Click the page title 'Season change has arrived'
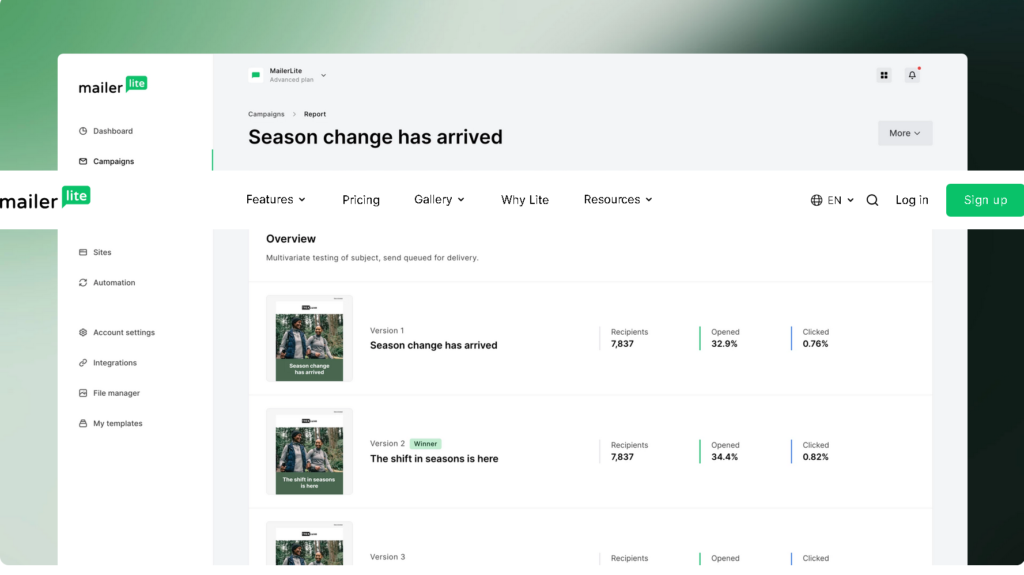1024x575 pixels. (376, 137)
